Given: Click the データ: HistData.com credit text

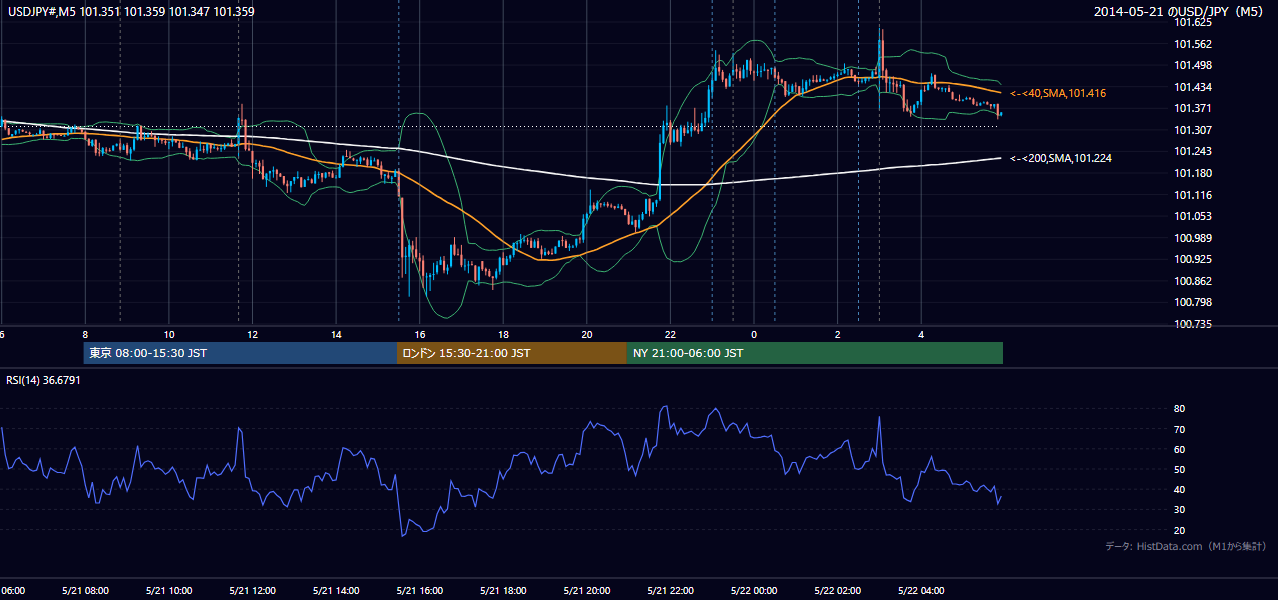Looking at the screenshot, I should 1186,546.
